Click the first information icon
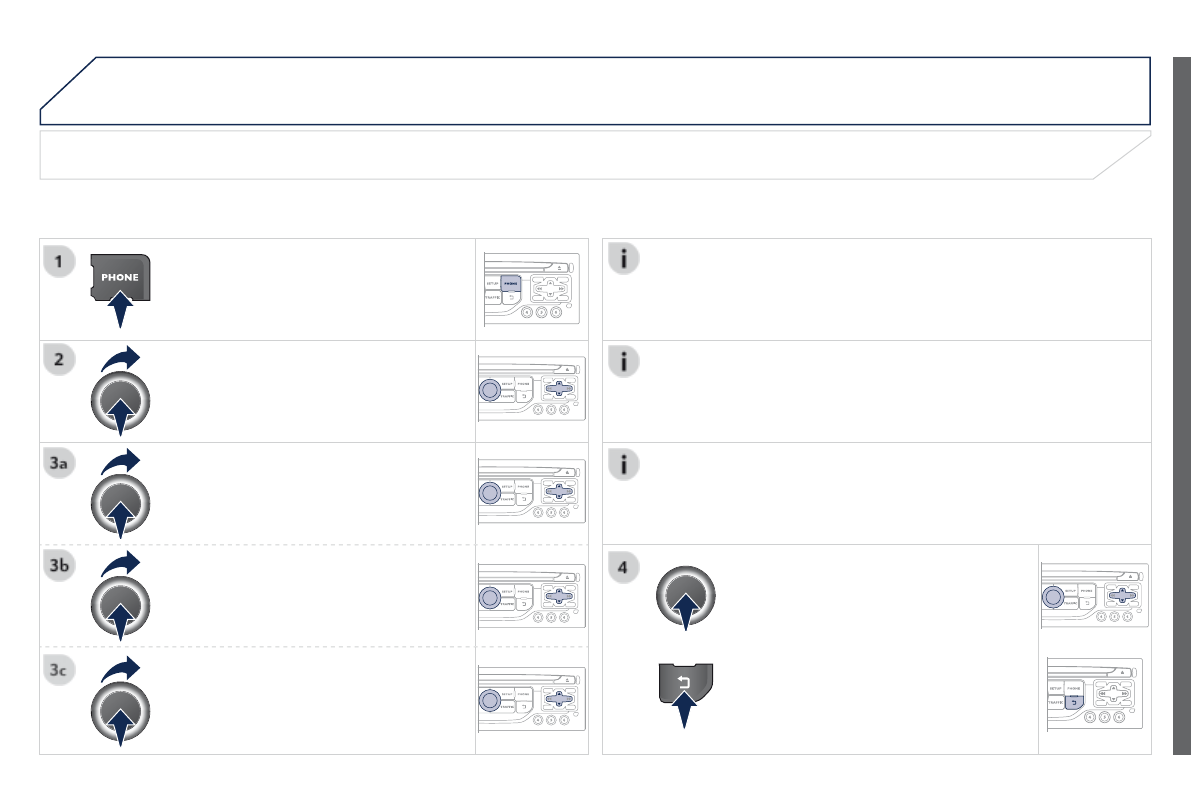 624,259
